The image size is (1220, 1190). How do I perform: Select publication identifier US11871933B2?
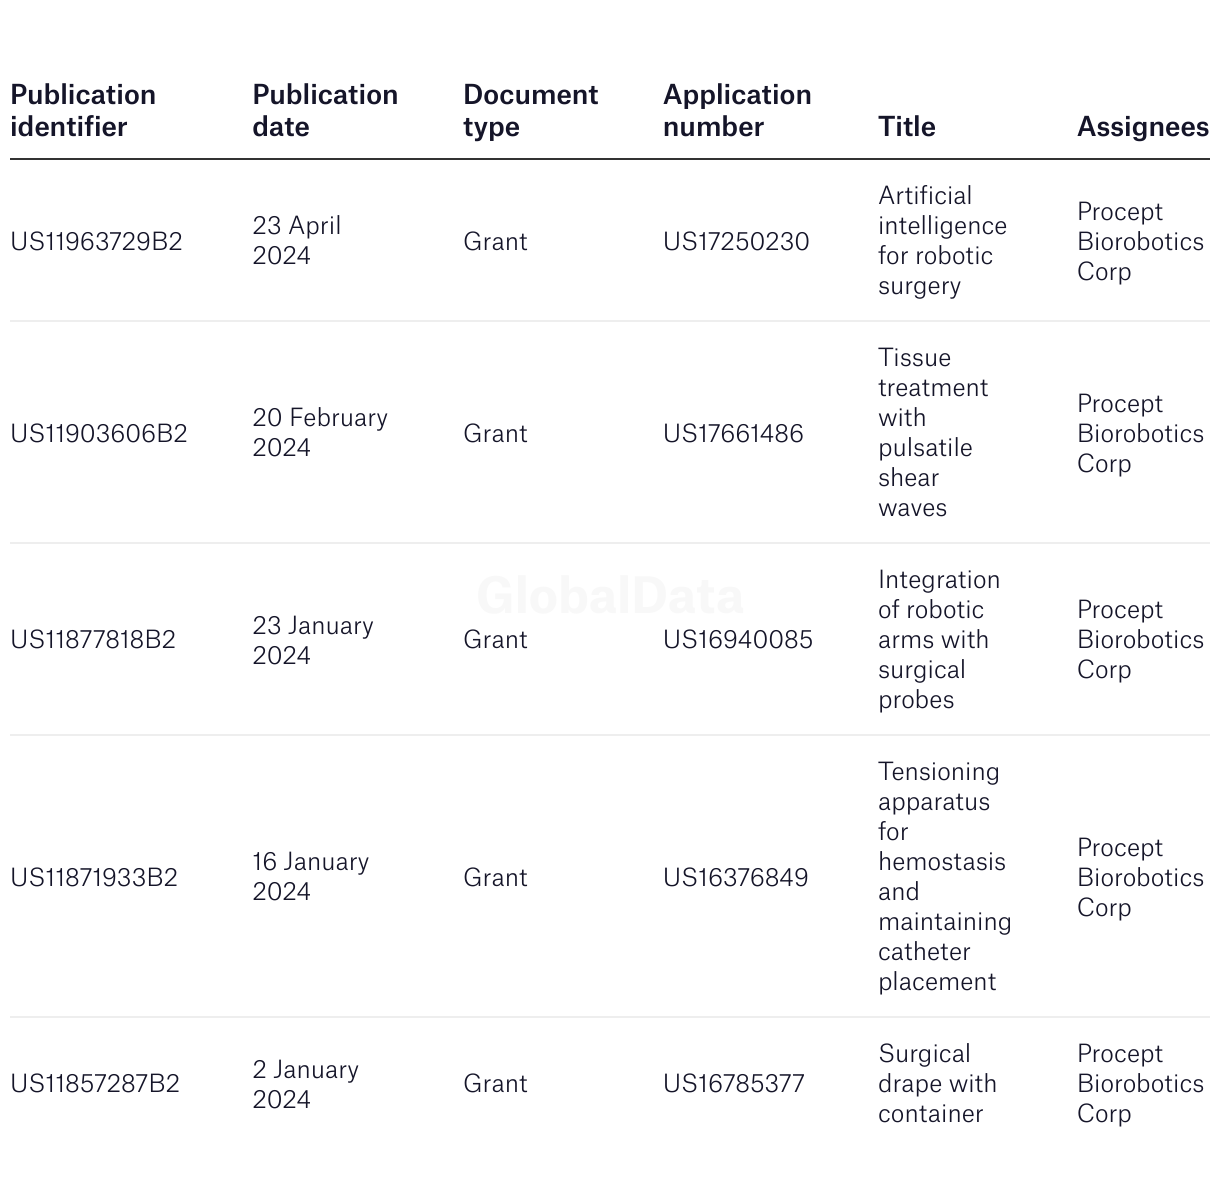pos(94,878)
